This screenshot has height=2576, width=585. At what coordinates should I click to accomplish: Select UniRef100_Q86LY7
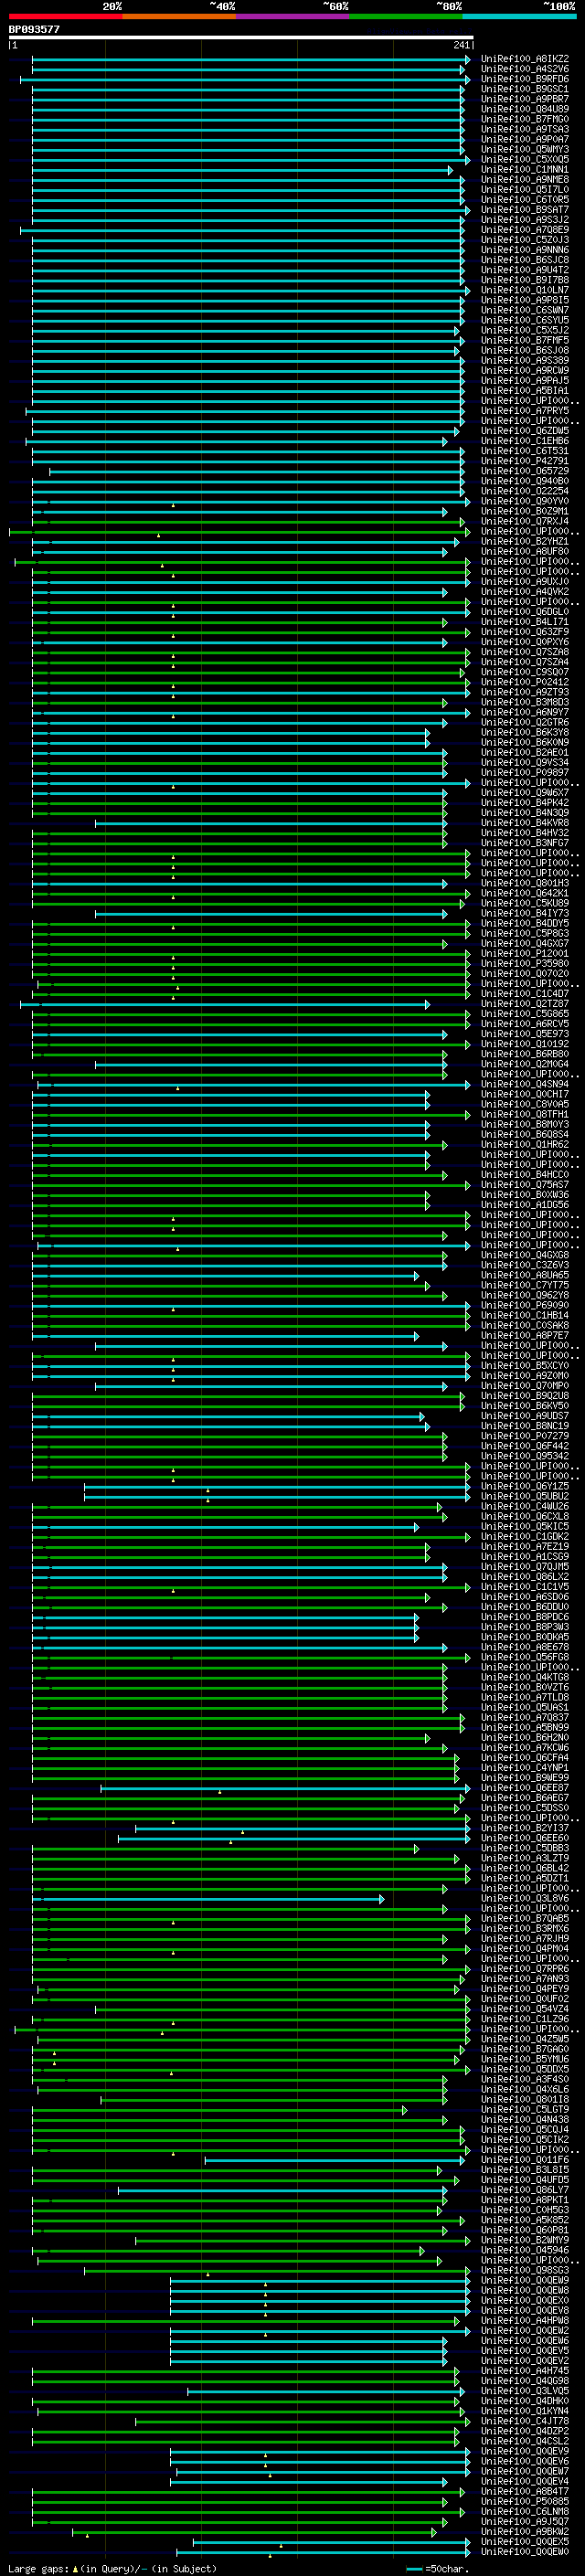(525, 2189)
